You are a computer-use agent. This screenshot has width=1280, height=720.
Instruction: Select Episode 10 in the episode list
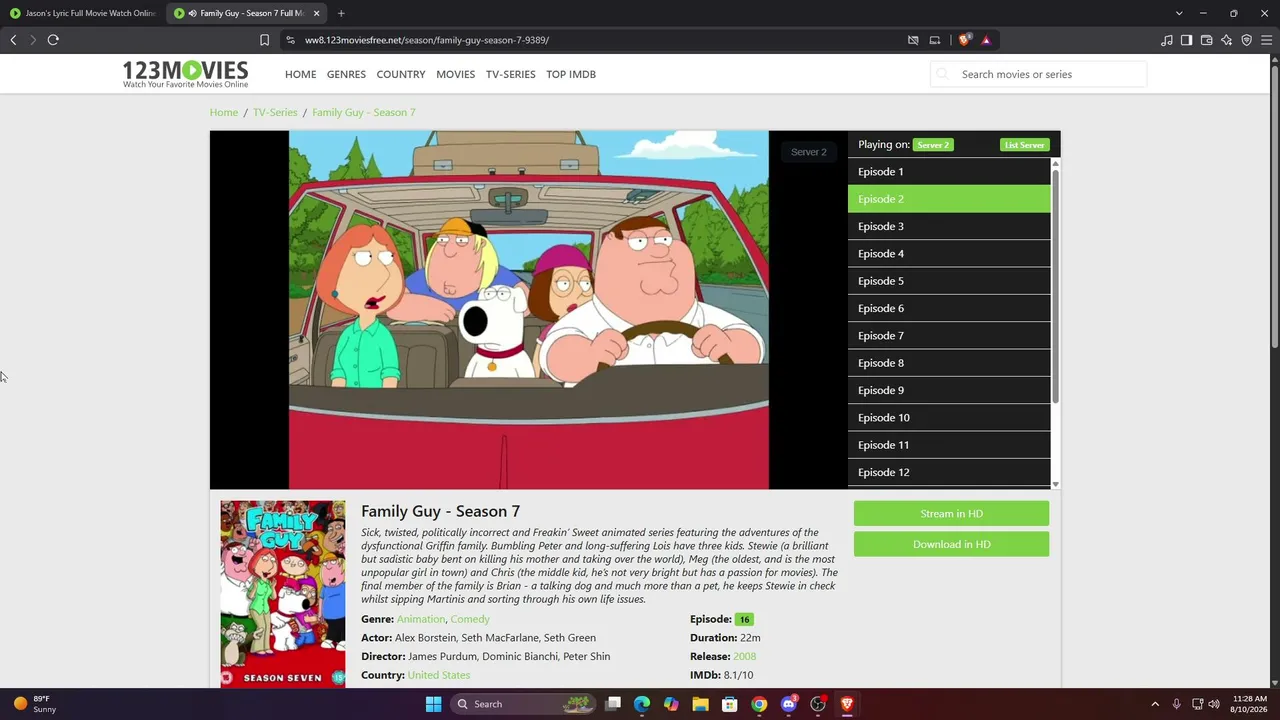(949, 418)
